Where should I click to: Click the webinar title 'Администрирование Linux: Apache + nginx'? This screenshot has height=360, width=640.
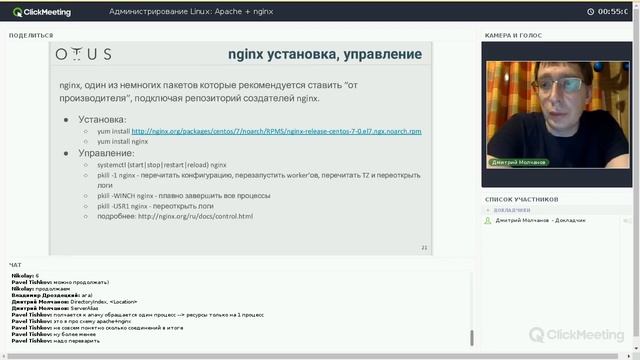click(x=191, y=12)
